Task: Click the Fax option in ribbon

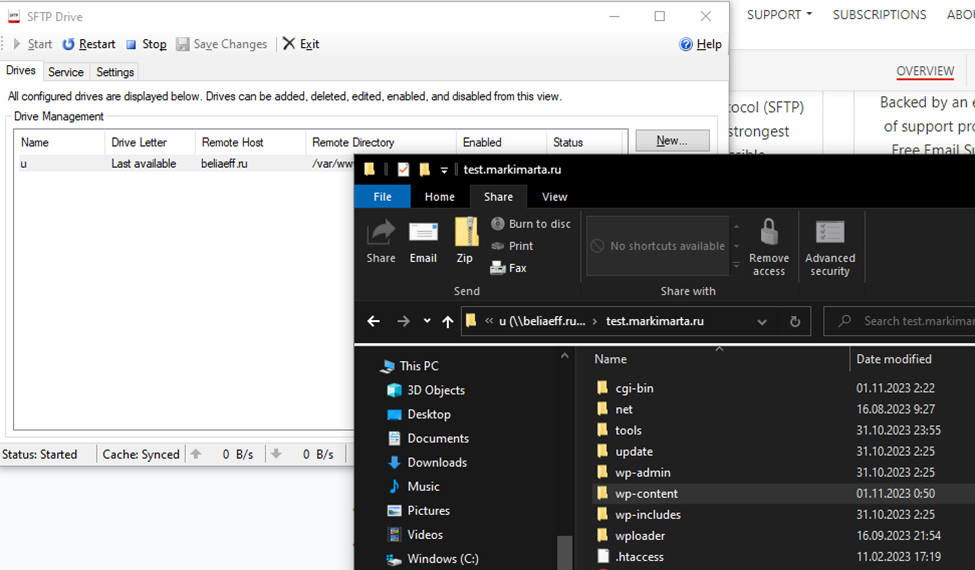Action: 509,268
